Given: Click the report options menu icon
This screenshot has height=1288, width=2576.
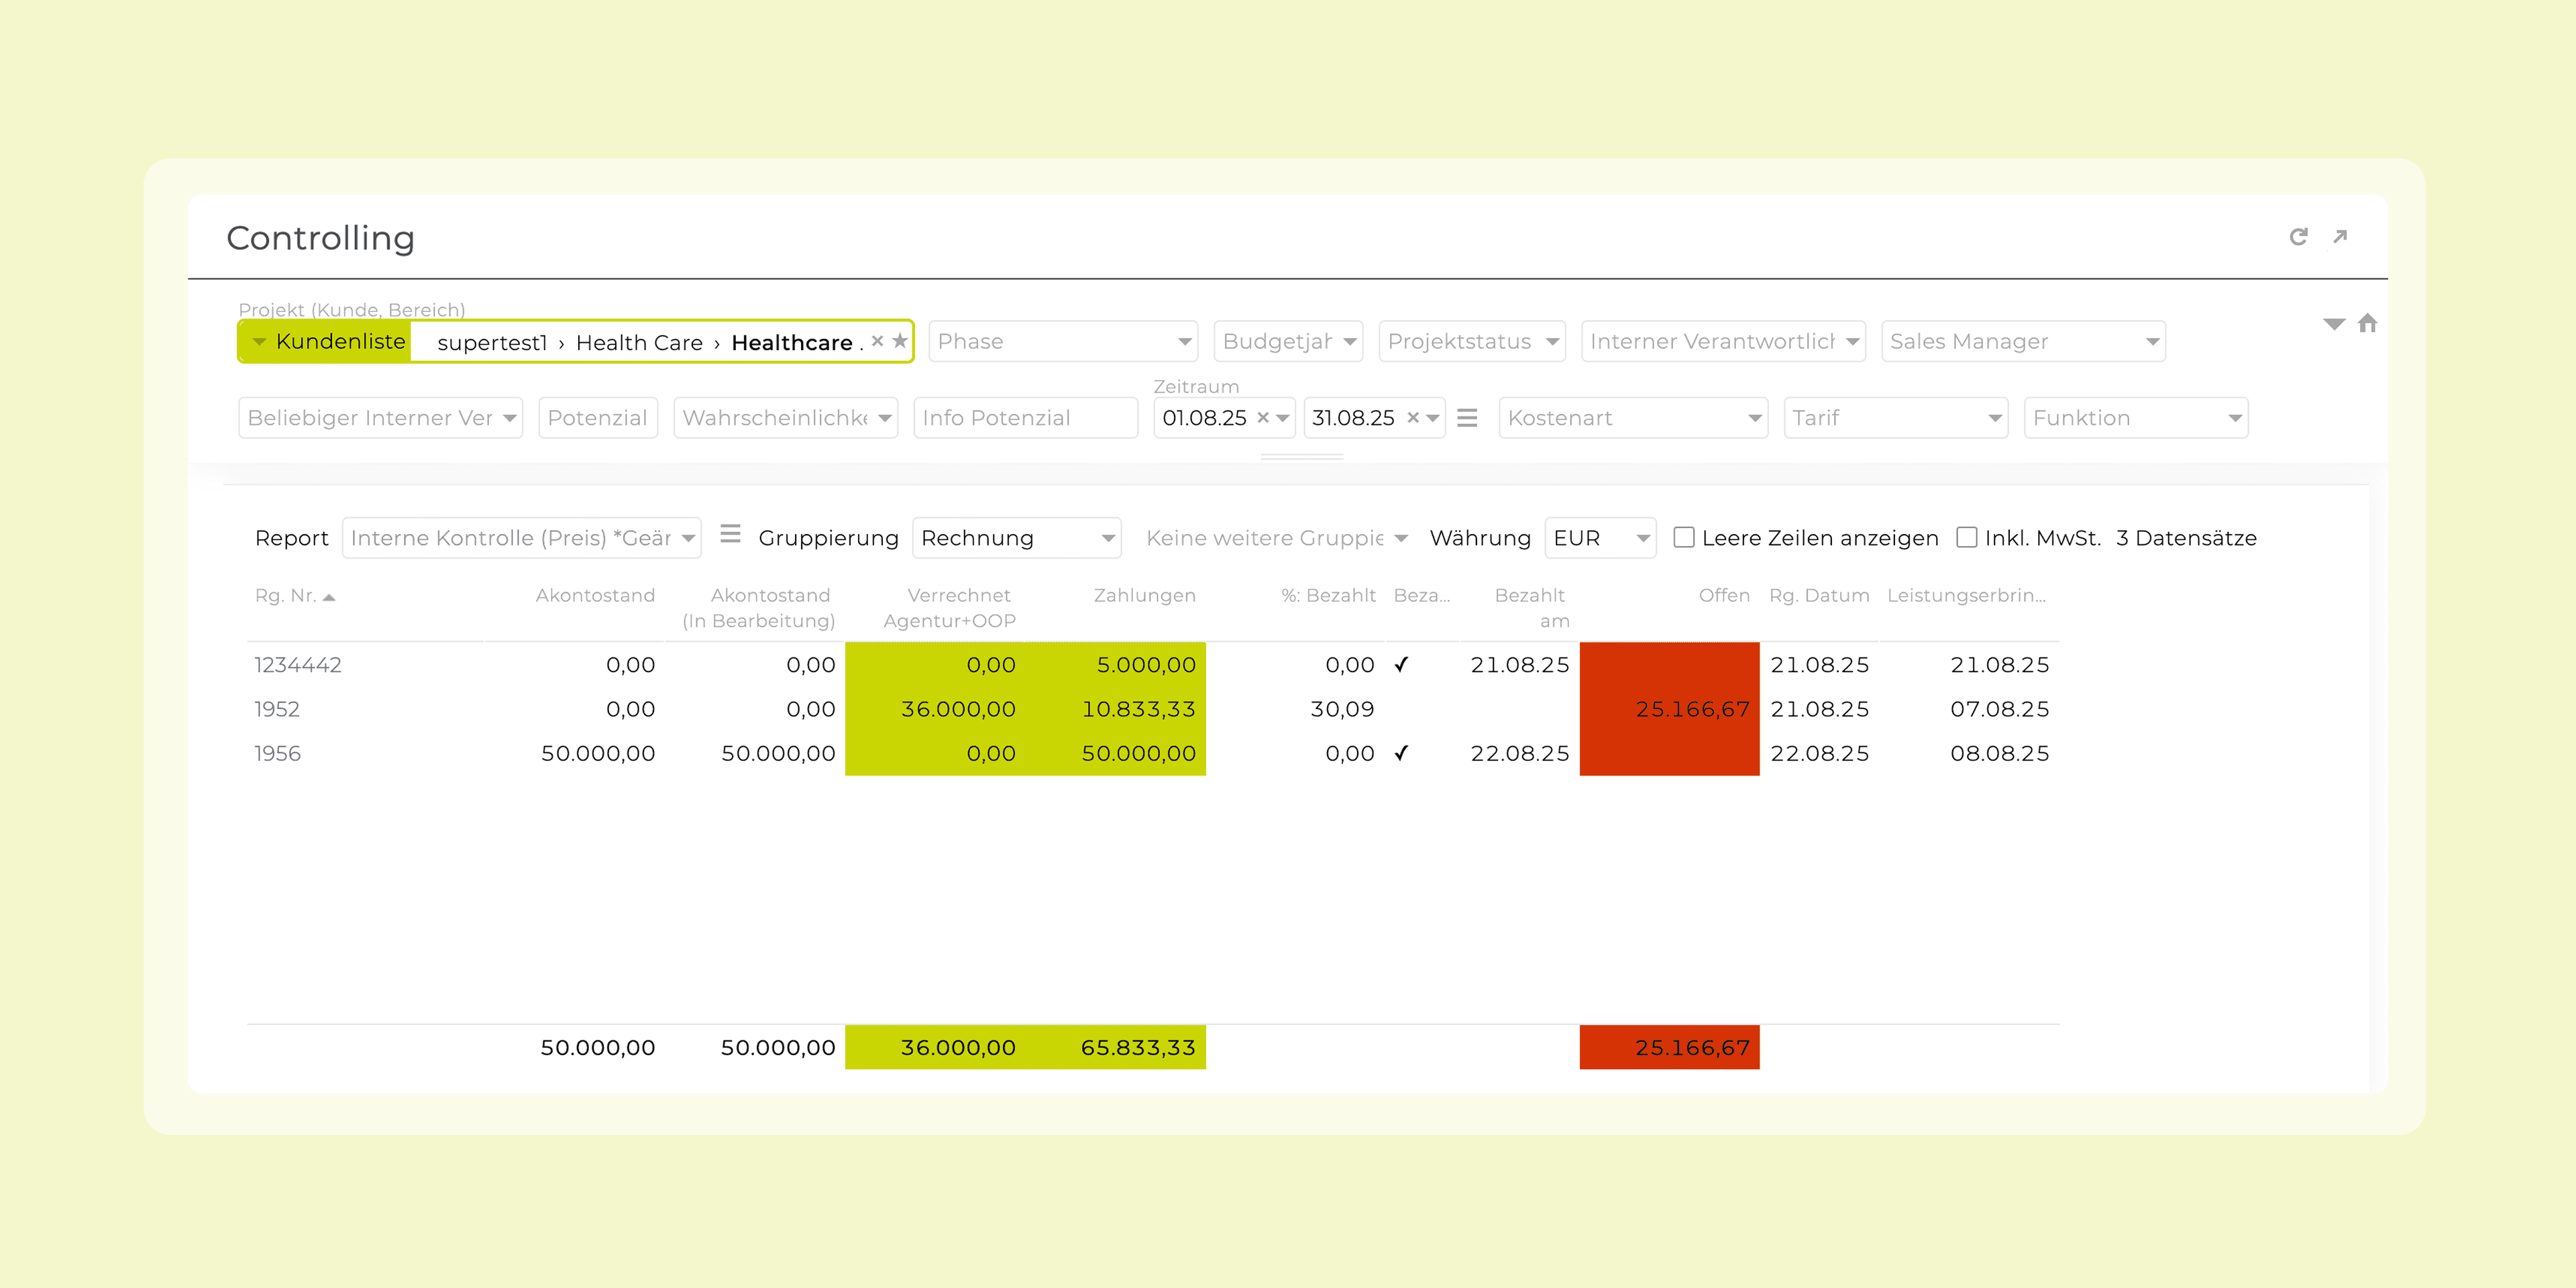Looking at the screenshot, I should tap(730, 534).
